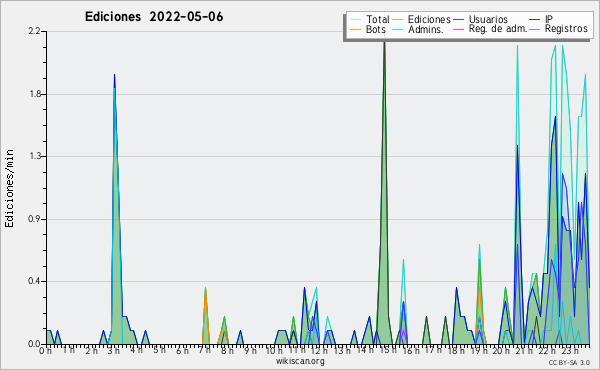600x370 pixels.
Task: Click the 'Bots' legend label
Action: 376,29
